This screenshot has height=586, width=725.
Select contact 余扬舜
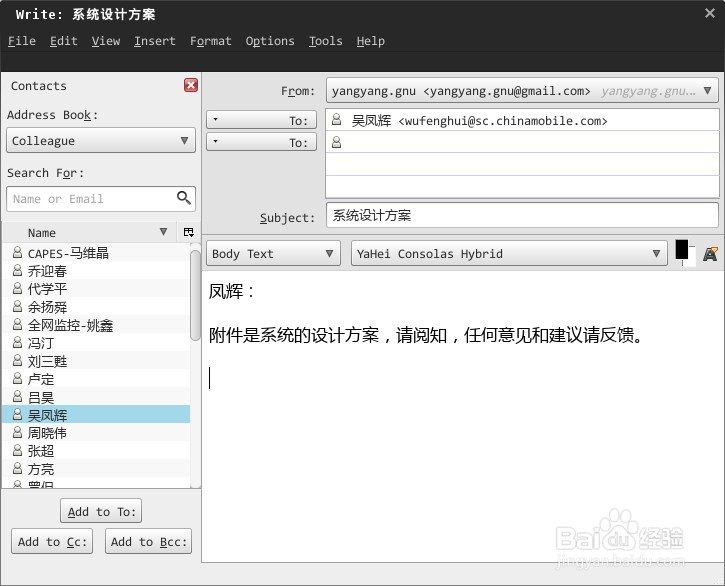tap(96, 307)
